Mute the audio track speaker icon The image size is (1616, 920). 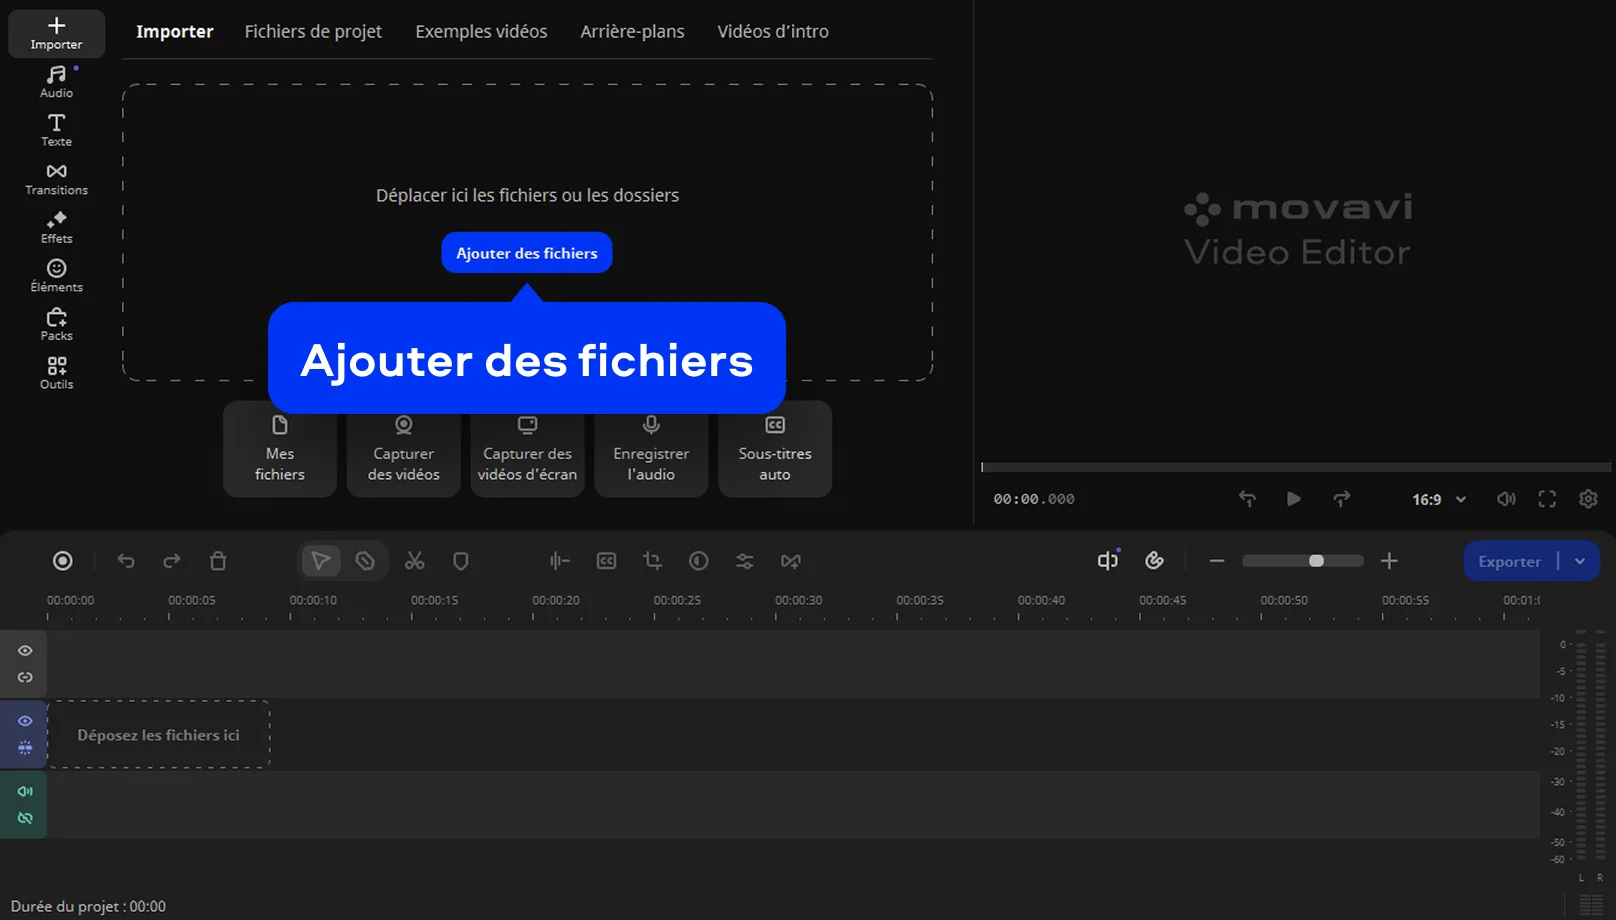tap(25, 791)
